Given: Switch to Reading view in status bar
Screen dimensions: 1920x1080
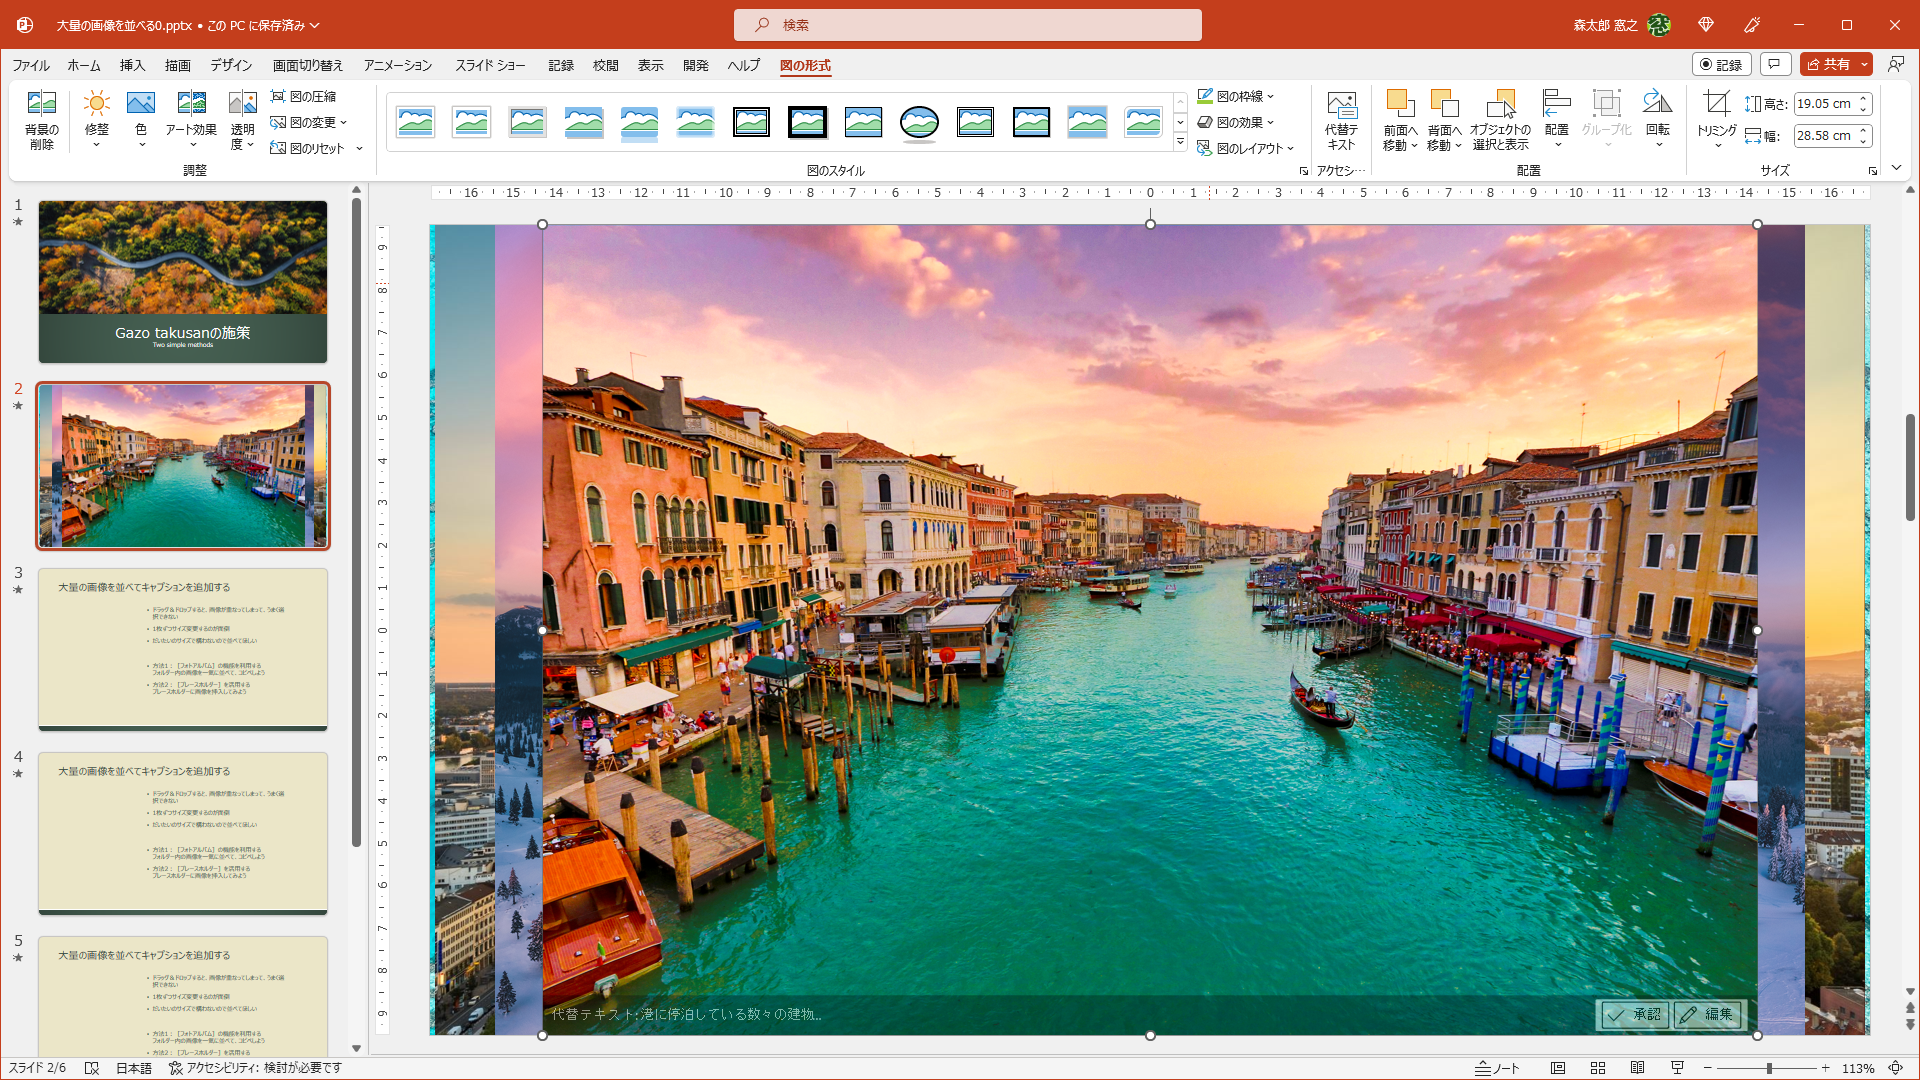Looking at the screenshot, I should click(x=1637, y=1068).
